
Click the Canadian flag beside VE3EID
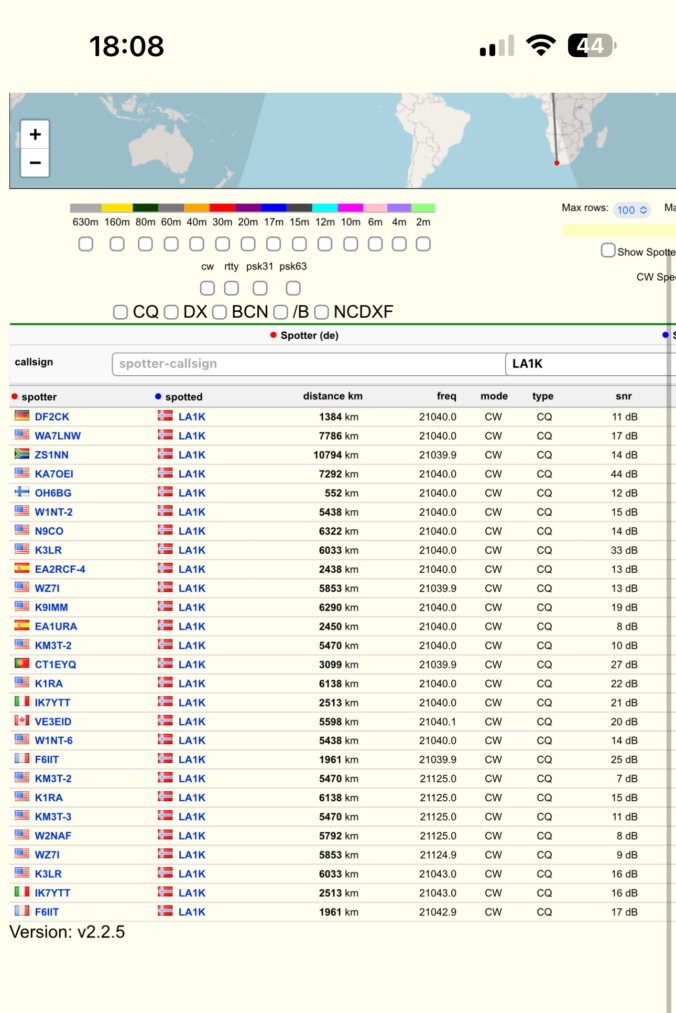pos(22,721)
